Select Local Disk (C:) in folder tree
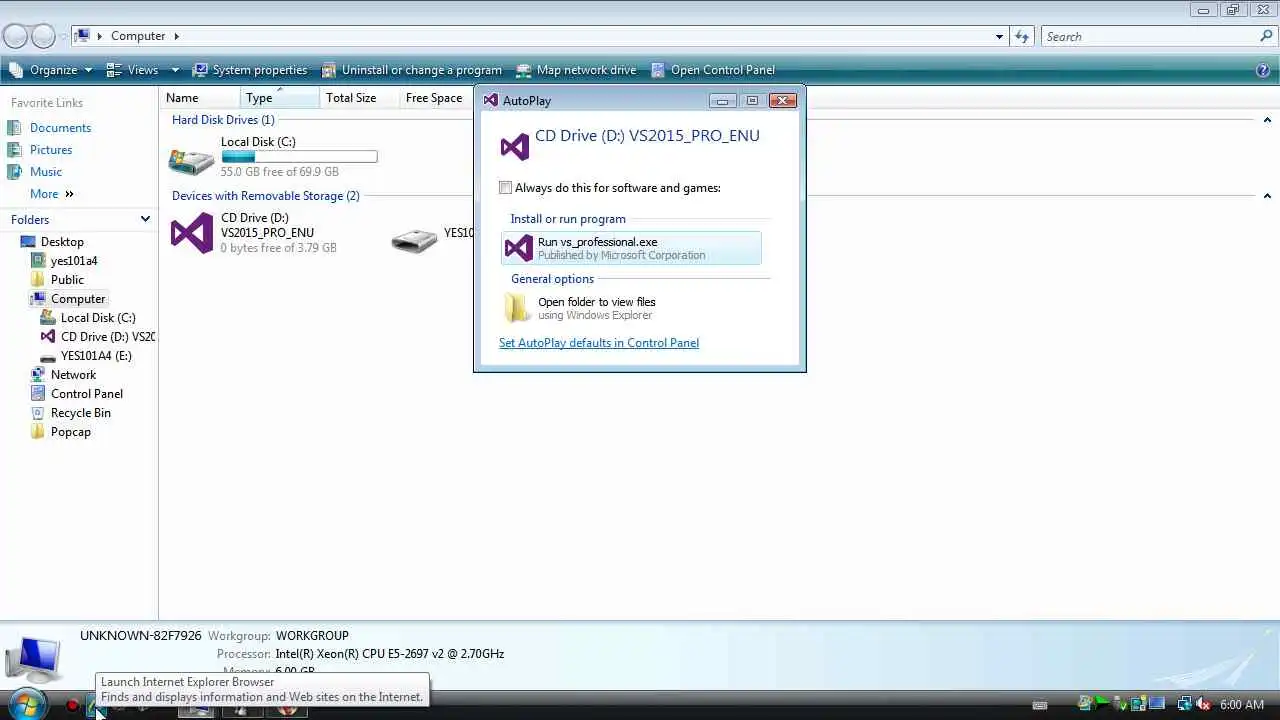1280x720 pixels. [98, 318]
